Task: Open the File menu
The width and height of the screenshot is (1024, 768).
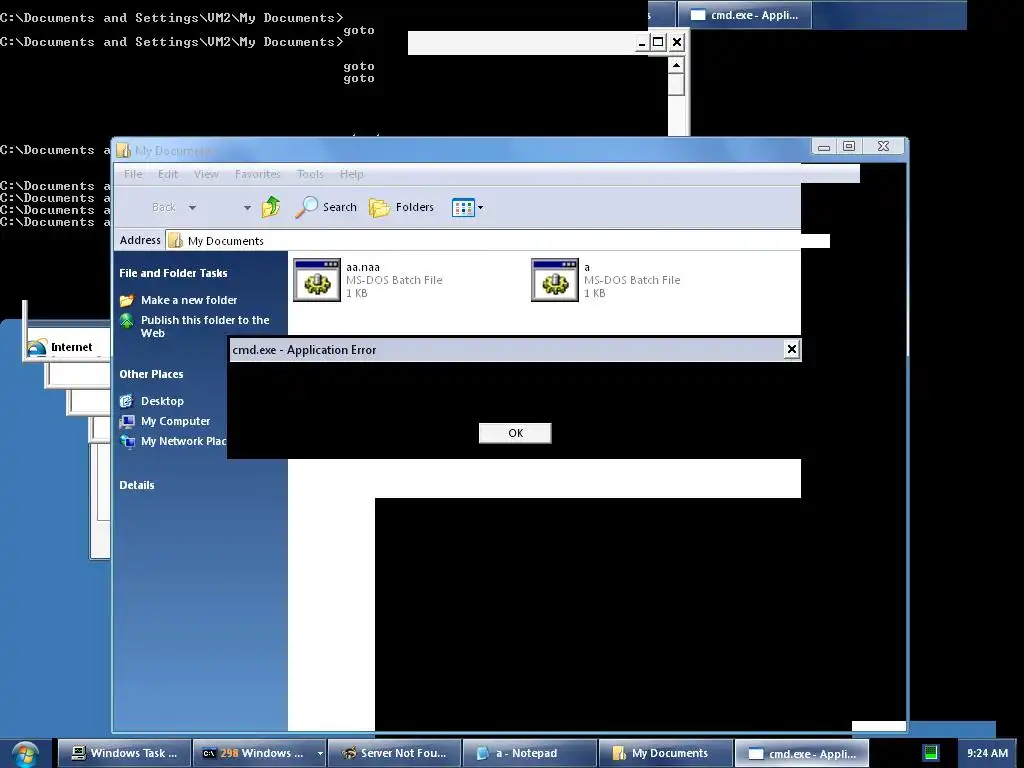Action: pyautogui.click(x=133, y=174)
